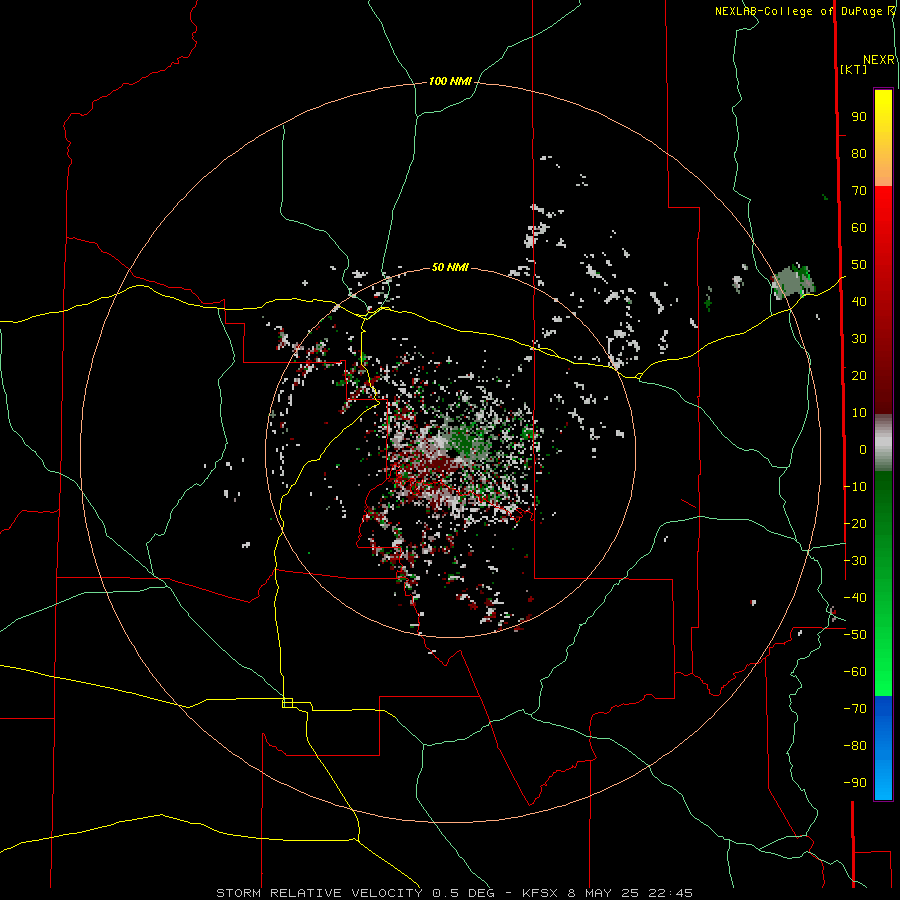Click the KT units label above color scale
900x900 pixels.
(853, 69)
